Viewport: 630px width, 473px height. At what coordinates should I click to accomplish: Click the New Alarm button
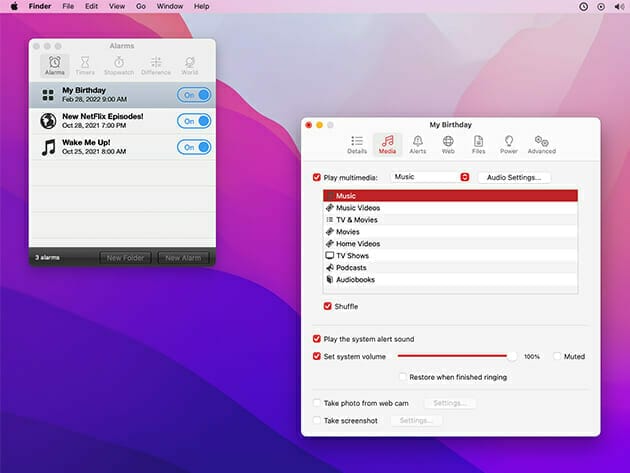point(183,258)
